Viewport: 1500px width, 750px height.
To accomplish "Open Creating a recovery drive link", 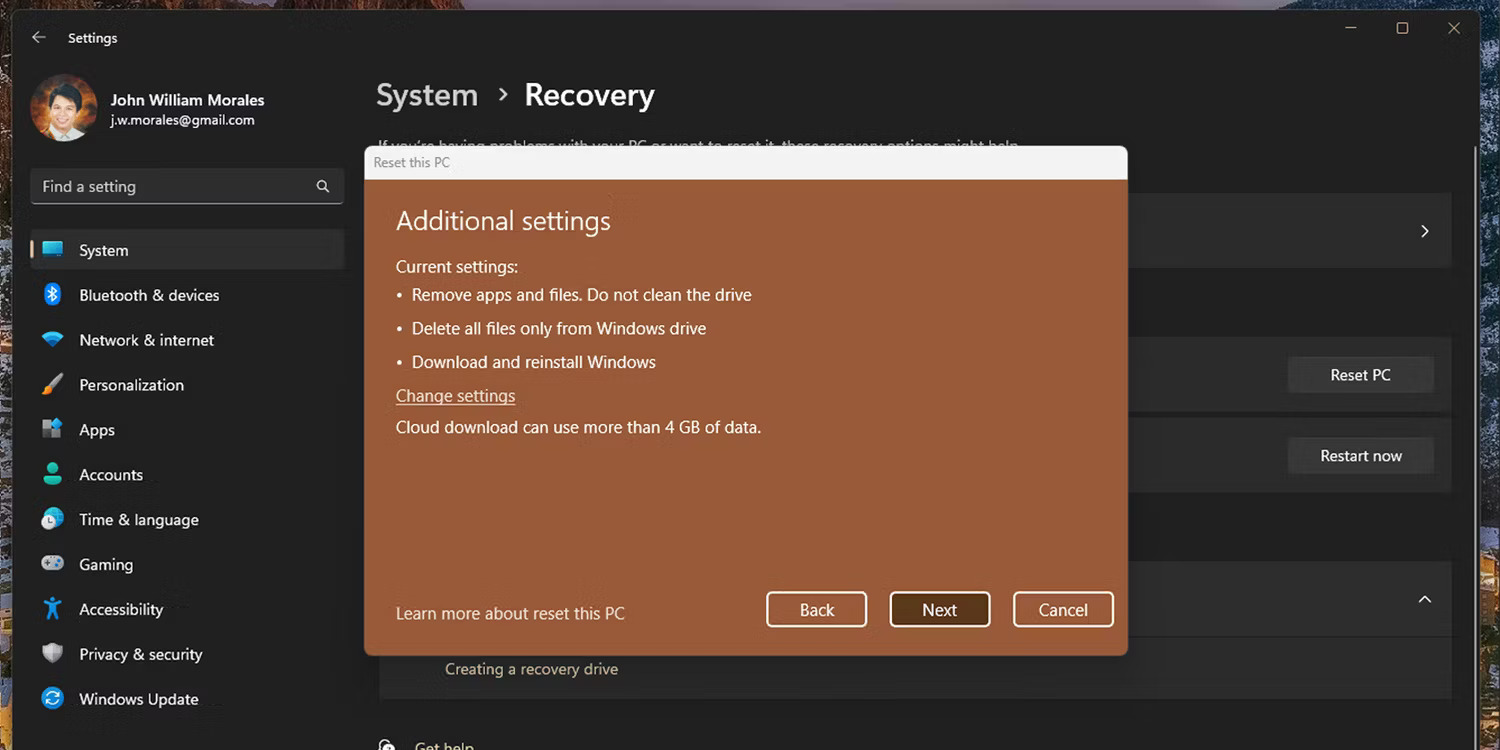I will point(531,669).
